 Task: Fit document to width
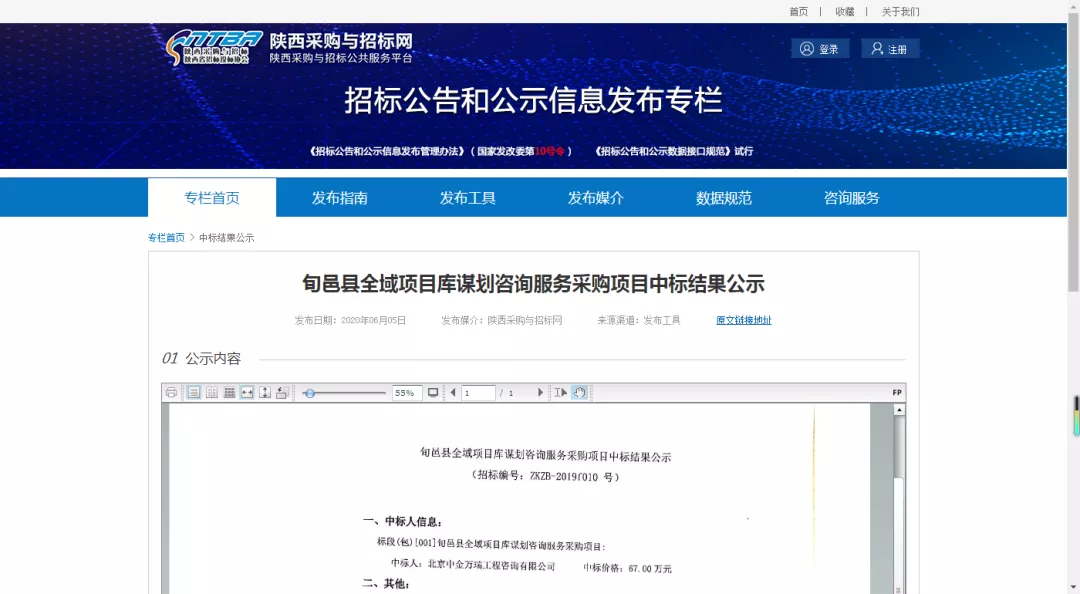(247, 393)
